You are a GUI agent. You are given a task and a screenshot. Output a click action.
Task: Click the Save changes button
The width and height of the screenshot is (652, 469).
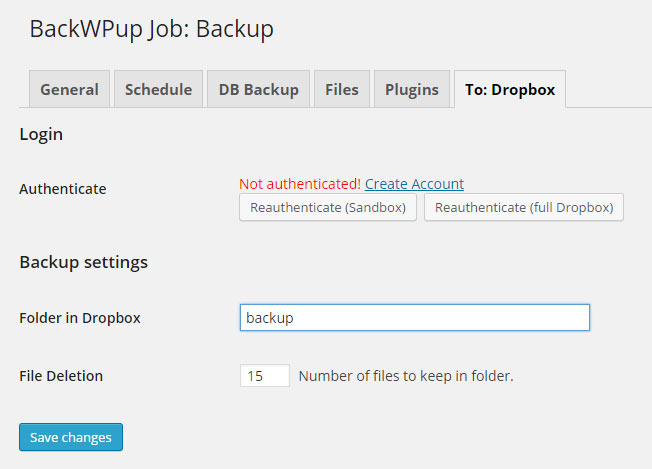pyautogui.click(x=71, y=437)
